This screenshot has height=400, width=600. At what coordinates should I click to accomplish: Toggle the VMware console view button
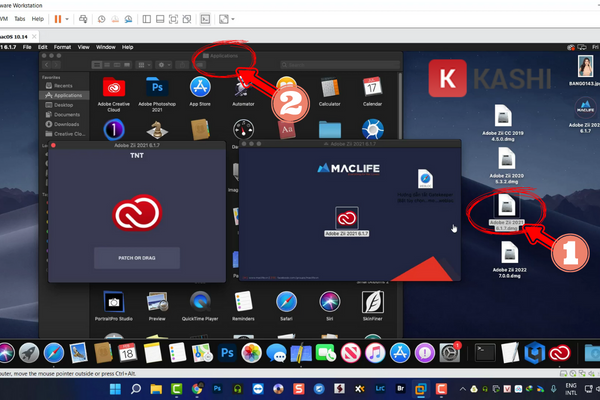coord(205,19)
